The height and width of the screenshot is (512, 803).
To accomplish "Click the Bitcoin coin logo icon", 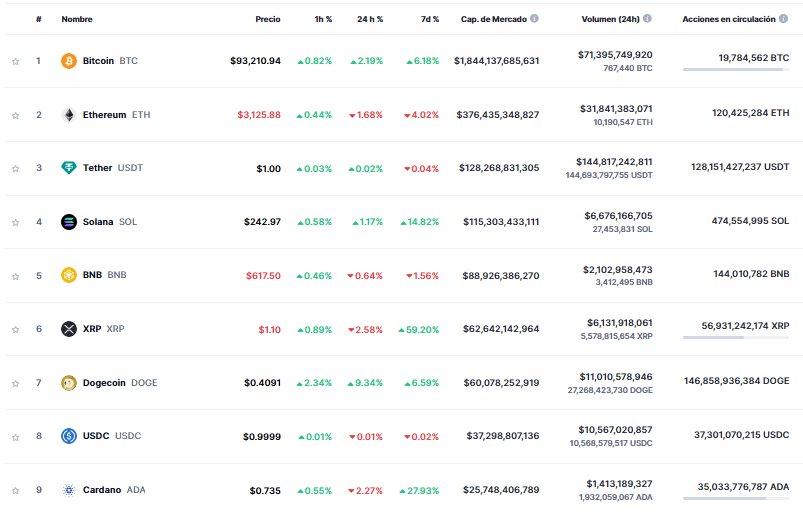I will pyautogui.click(x=69, y=61).
